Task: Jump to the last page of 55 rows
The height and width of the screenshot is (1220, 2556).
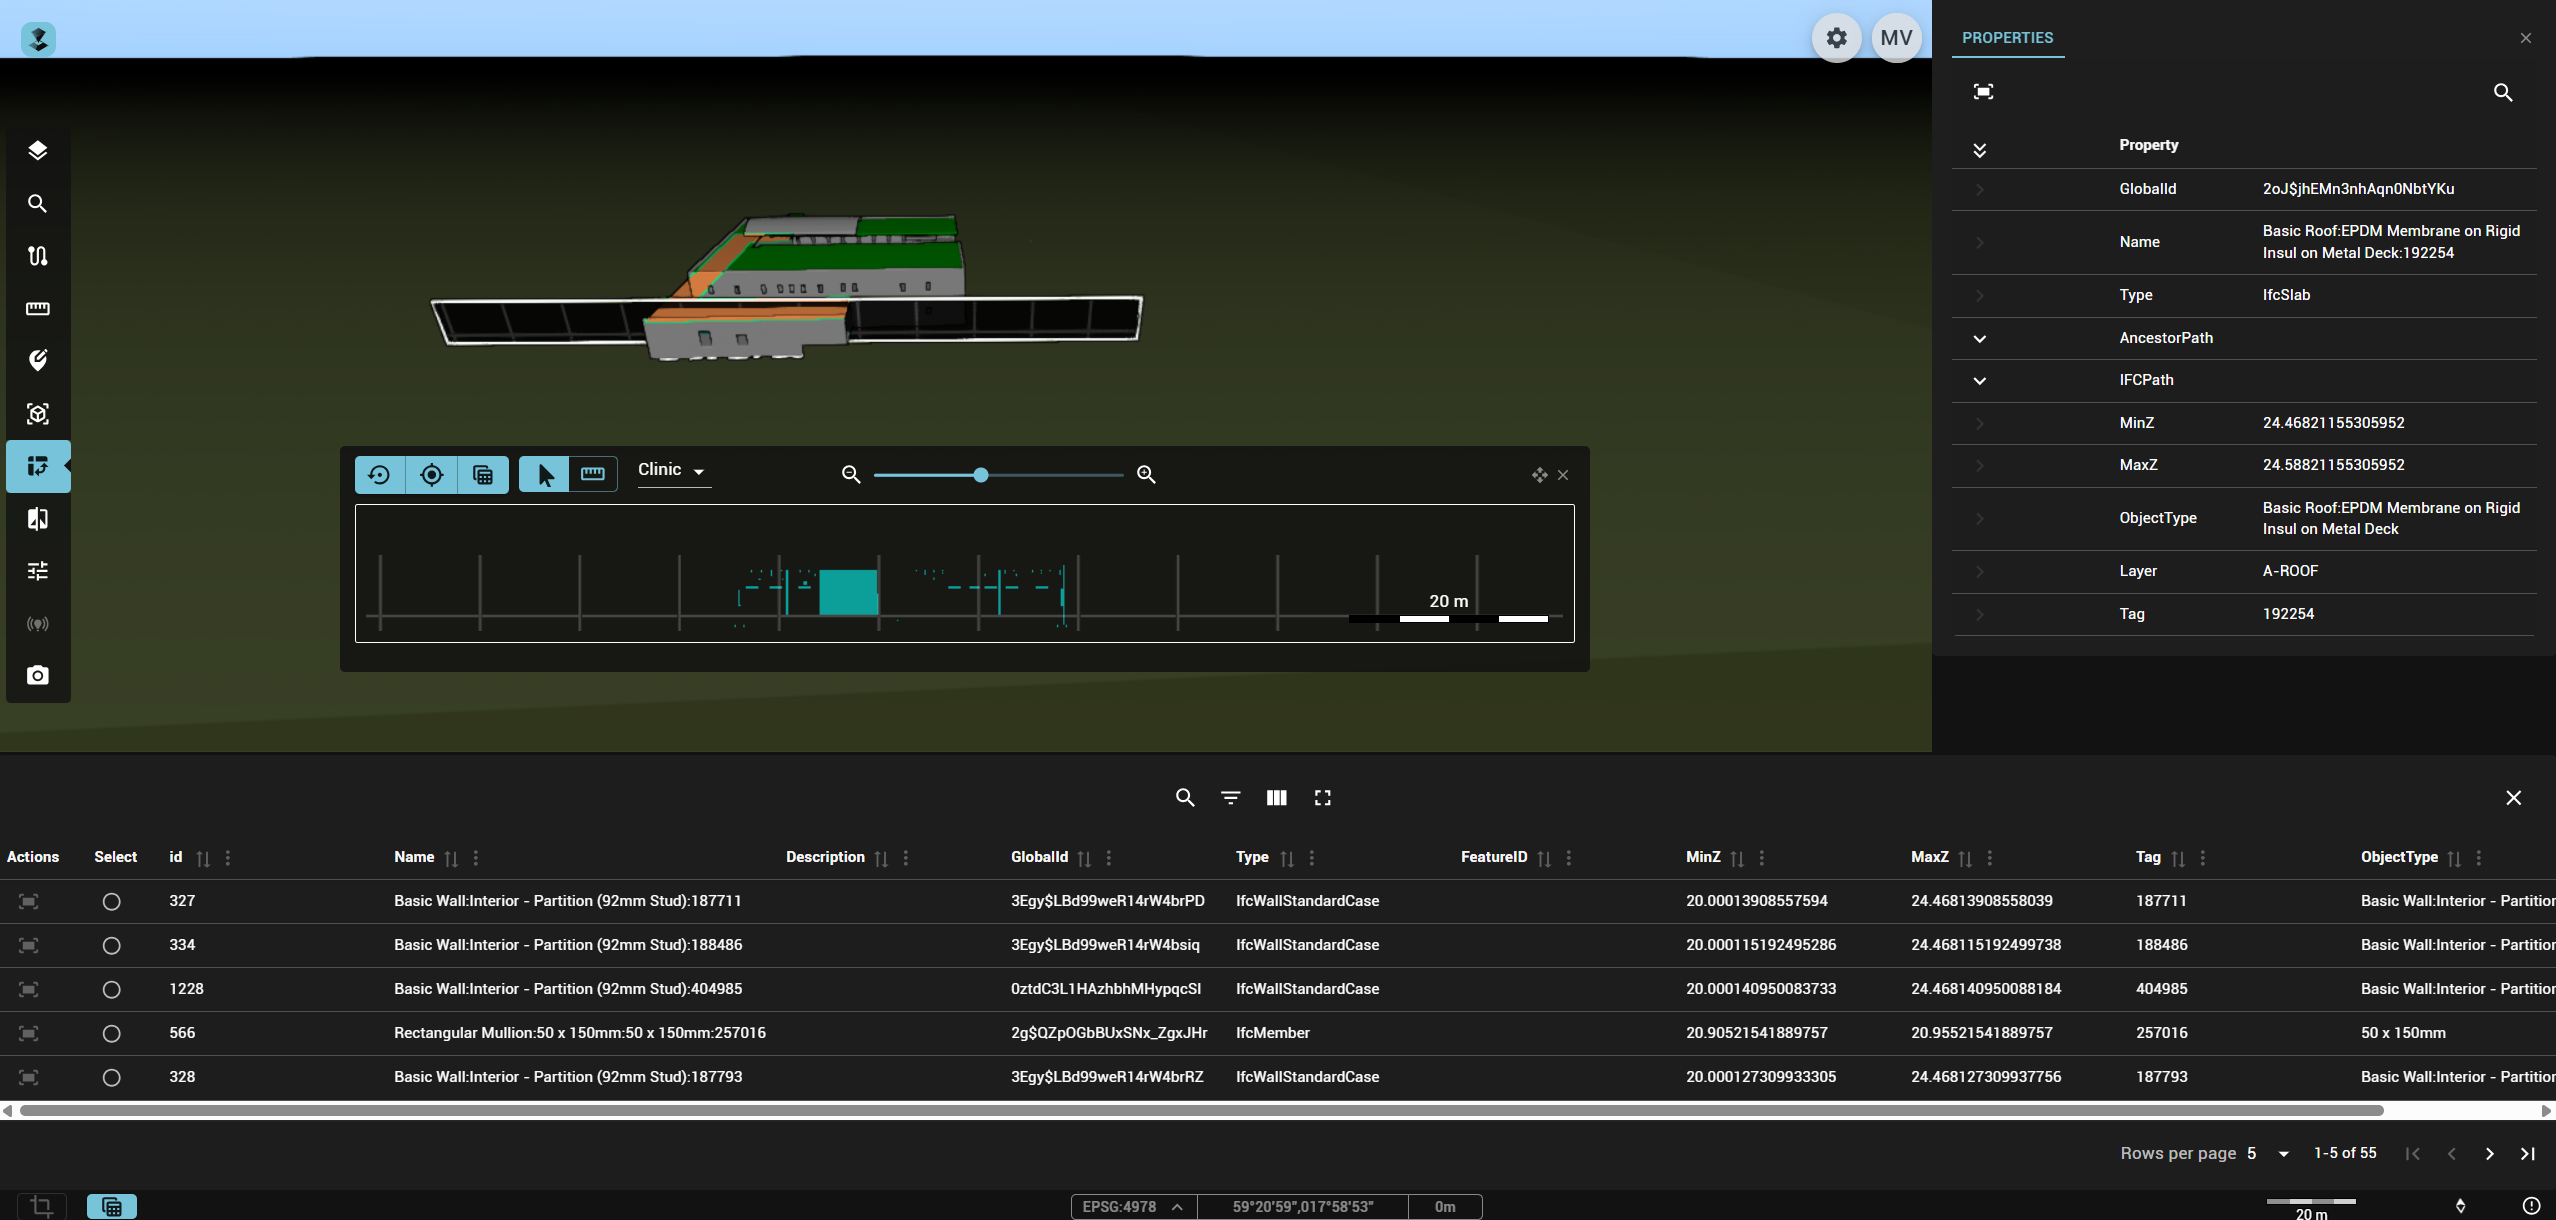Action: [x=2529, y=1153]
